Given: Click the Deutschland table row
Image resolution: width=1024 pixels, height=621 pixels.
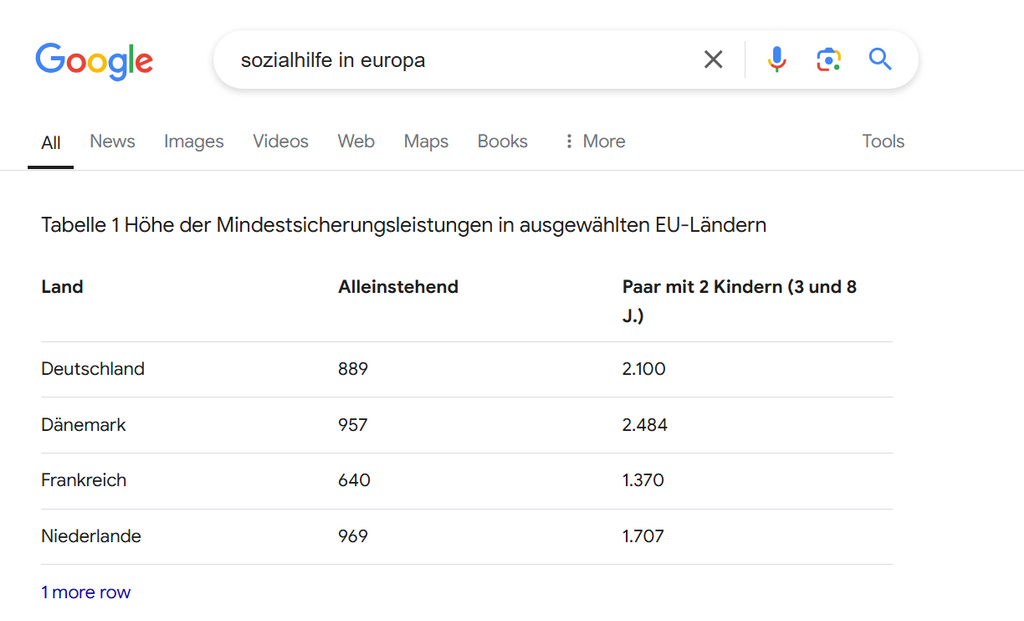Looking at the screenshot, I should [466, 369].
